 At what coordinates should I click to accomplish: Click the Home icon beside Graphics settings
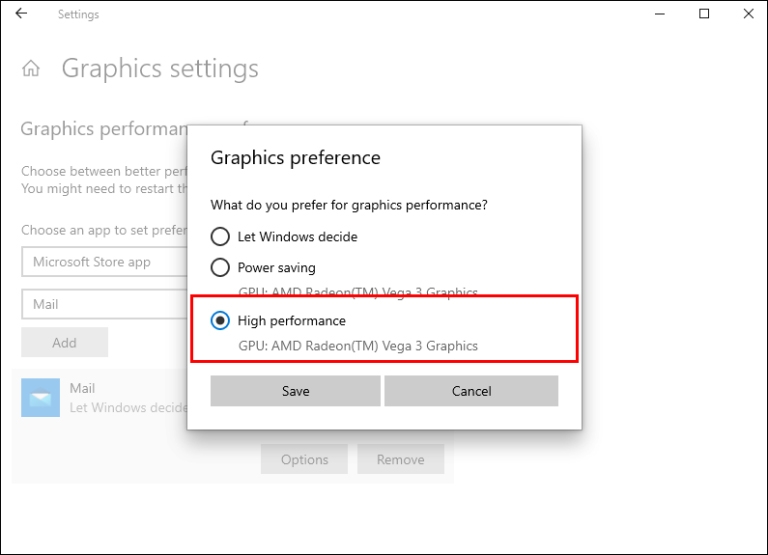click(x=32, y=69)
